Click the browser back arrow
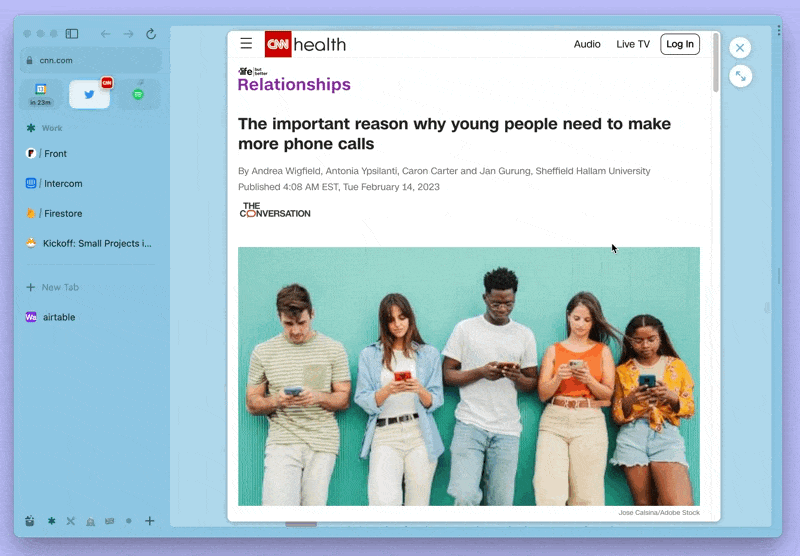The width and height of the screenshot is (800, 556). 105,34
